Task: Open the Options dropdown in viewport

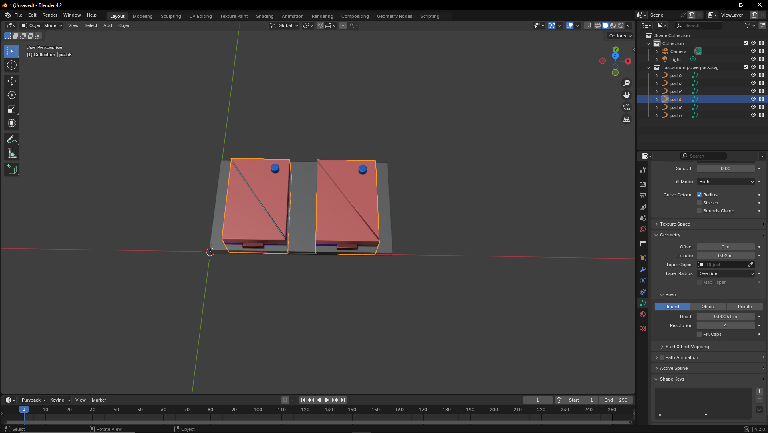Action: pos(620,36)
